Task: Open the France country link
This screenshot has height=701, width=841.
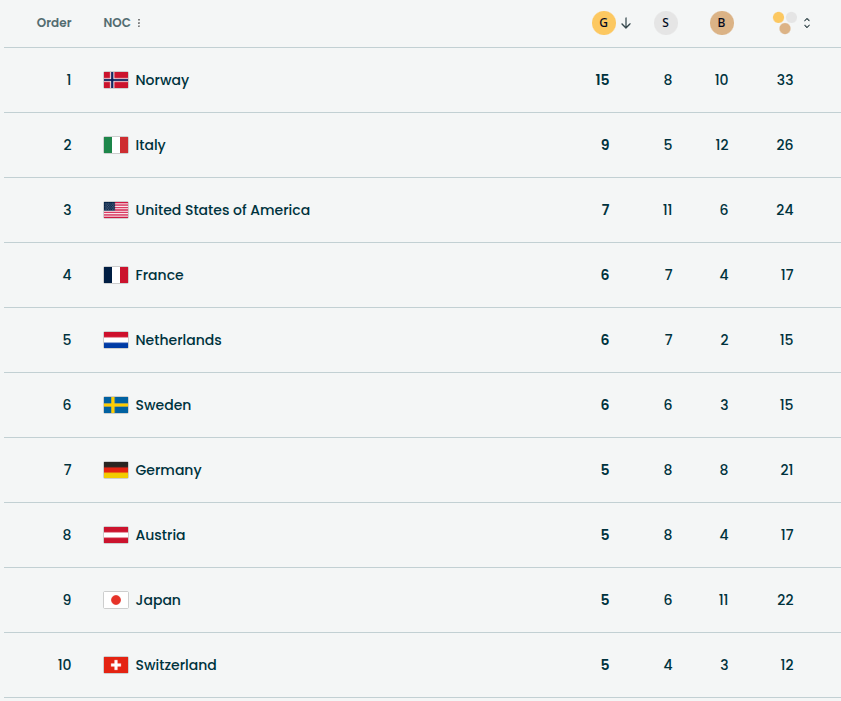Action: point(160,275)
